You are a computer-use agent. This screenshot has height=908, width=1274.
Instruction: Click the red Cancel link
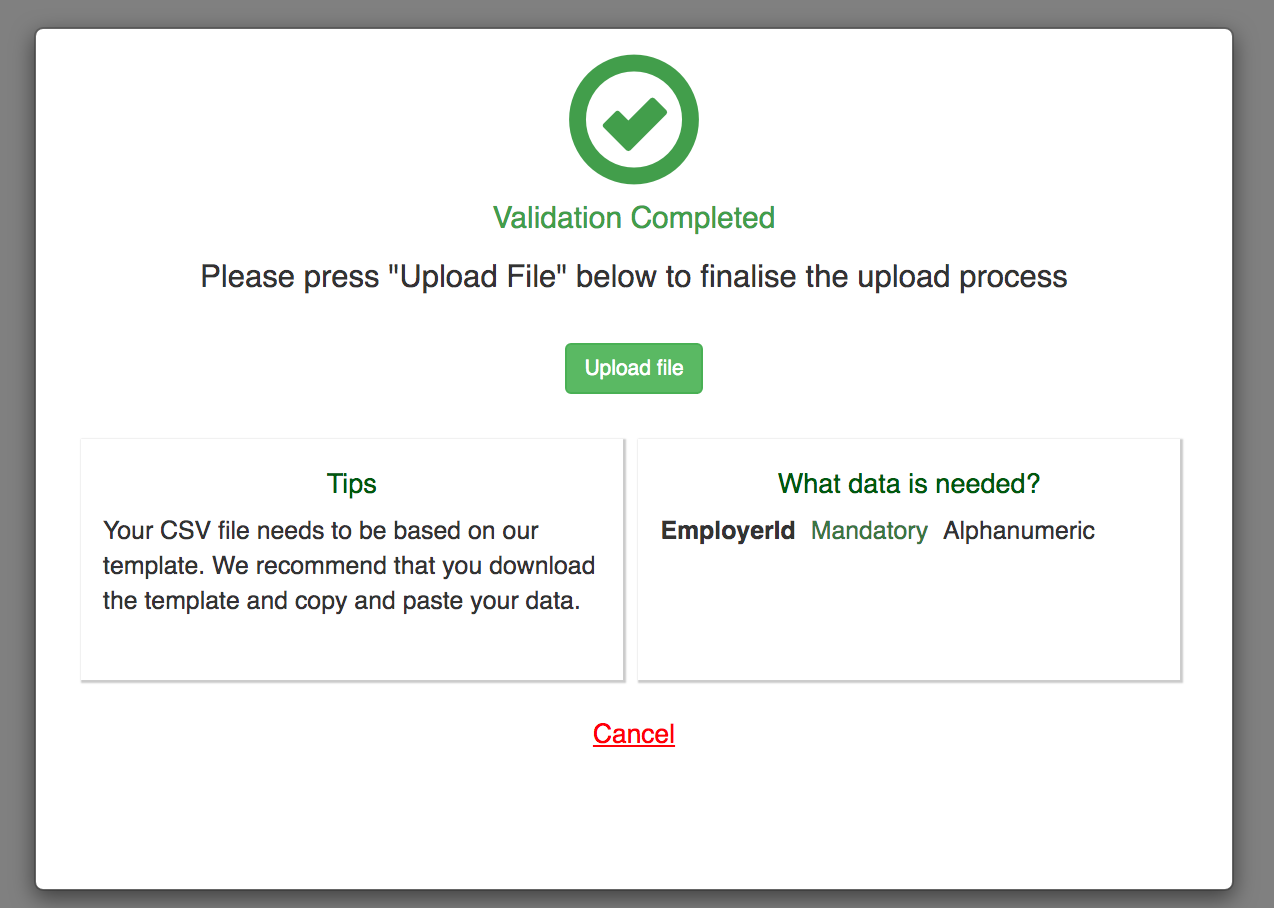coord(634,734)
